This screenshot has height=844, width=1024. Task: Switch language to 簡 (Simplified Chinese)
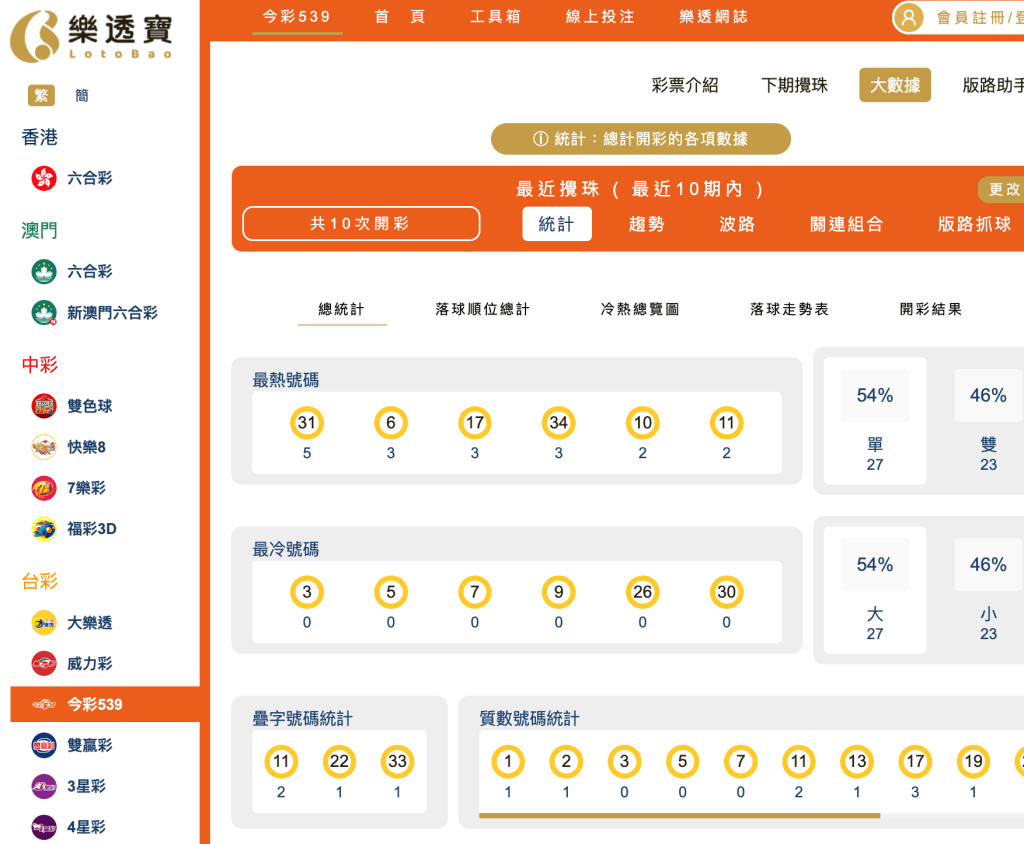point(81,95)
